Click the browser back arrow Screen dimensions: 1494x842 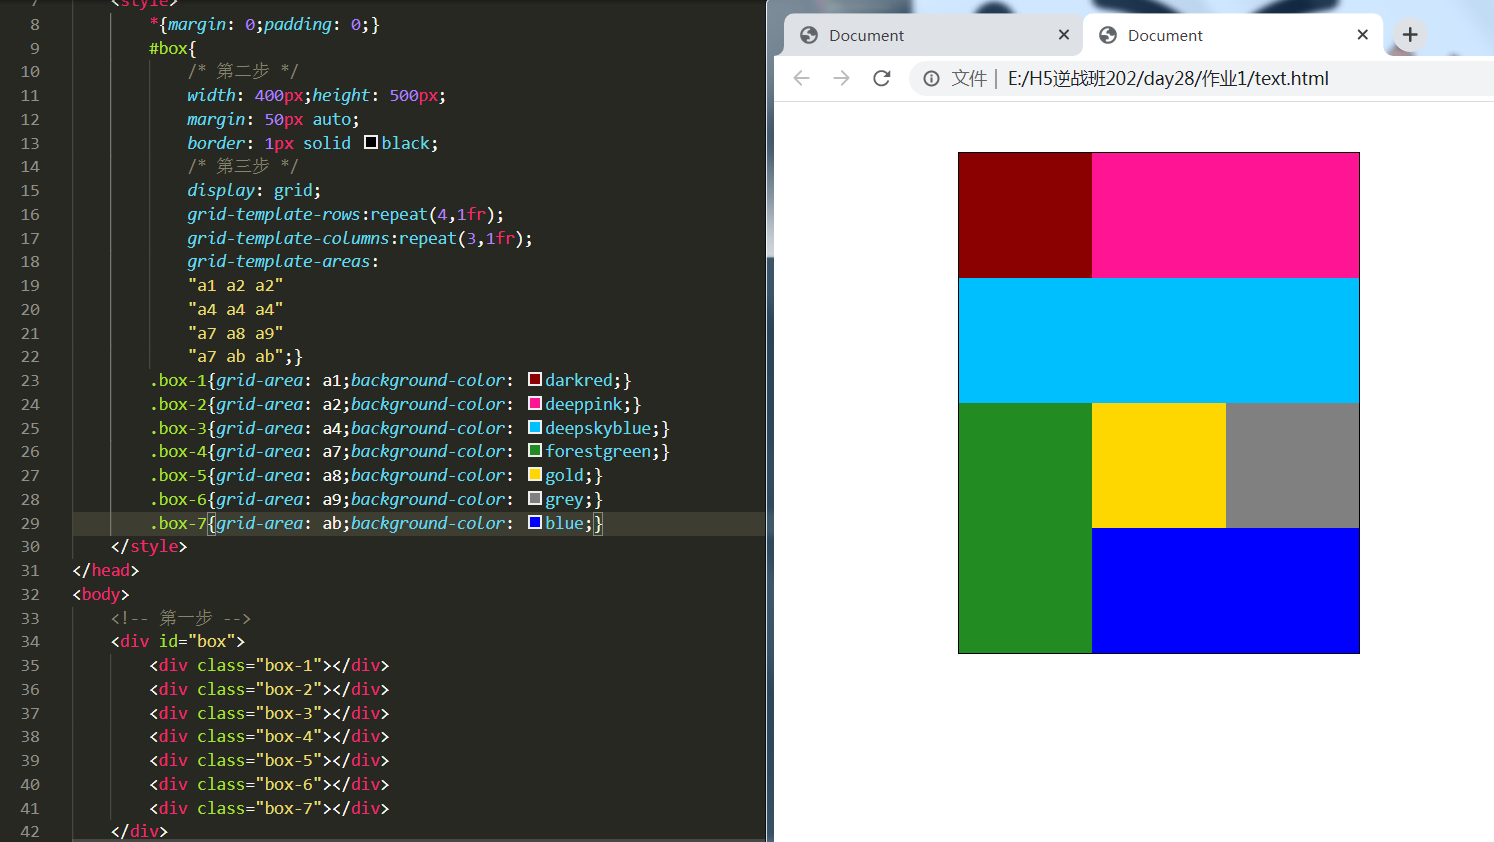coord(801,78)
